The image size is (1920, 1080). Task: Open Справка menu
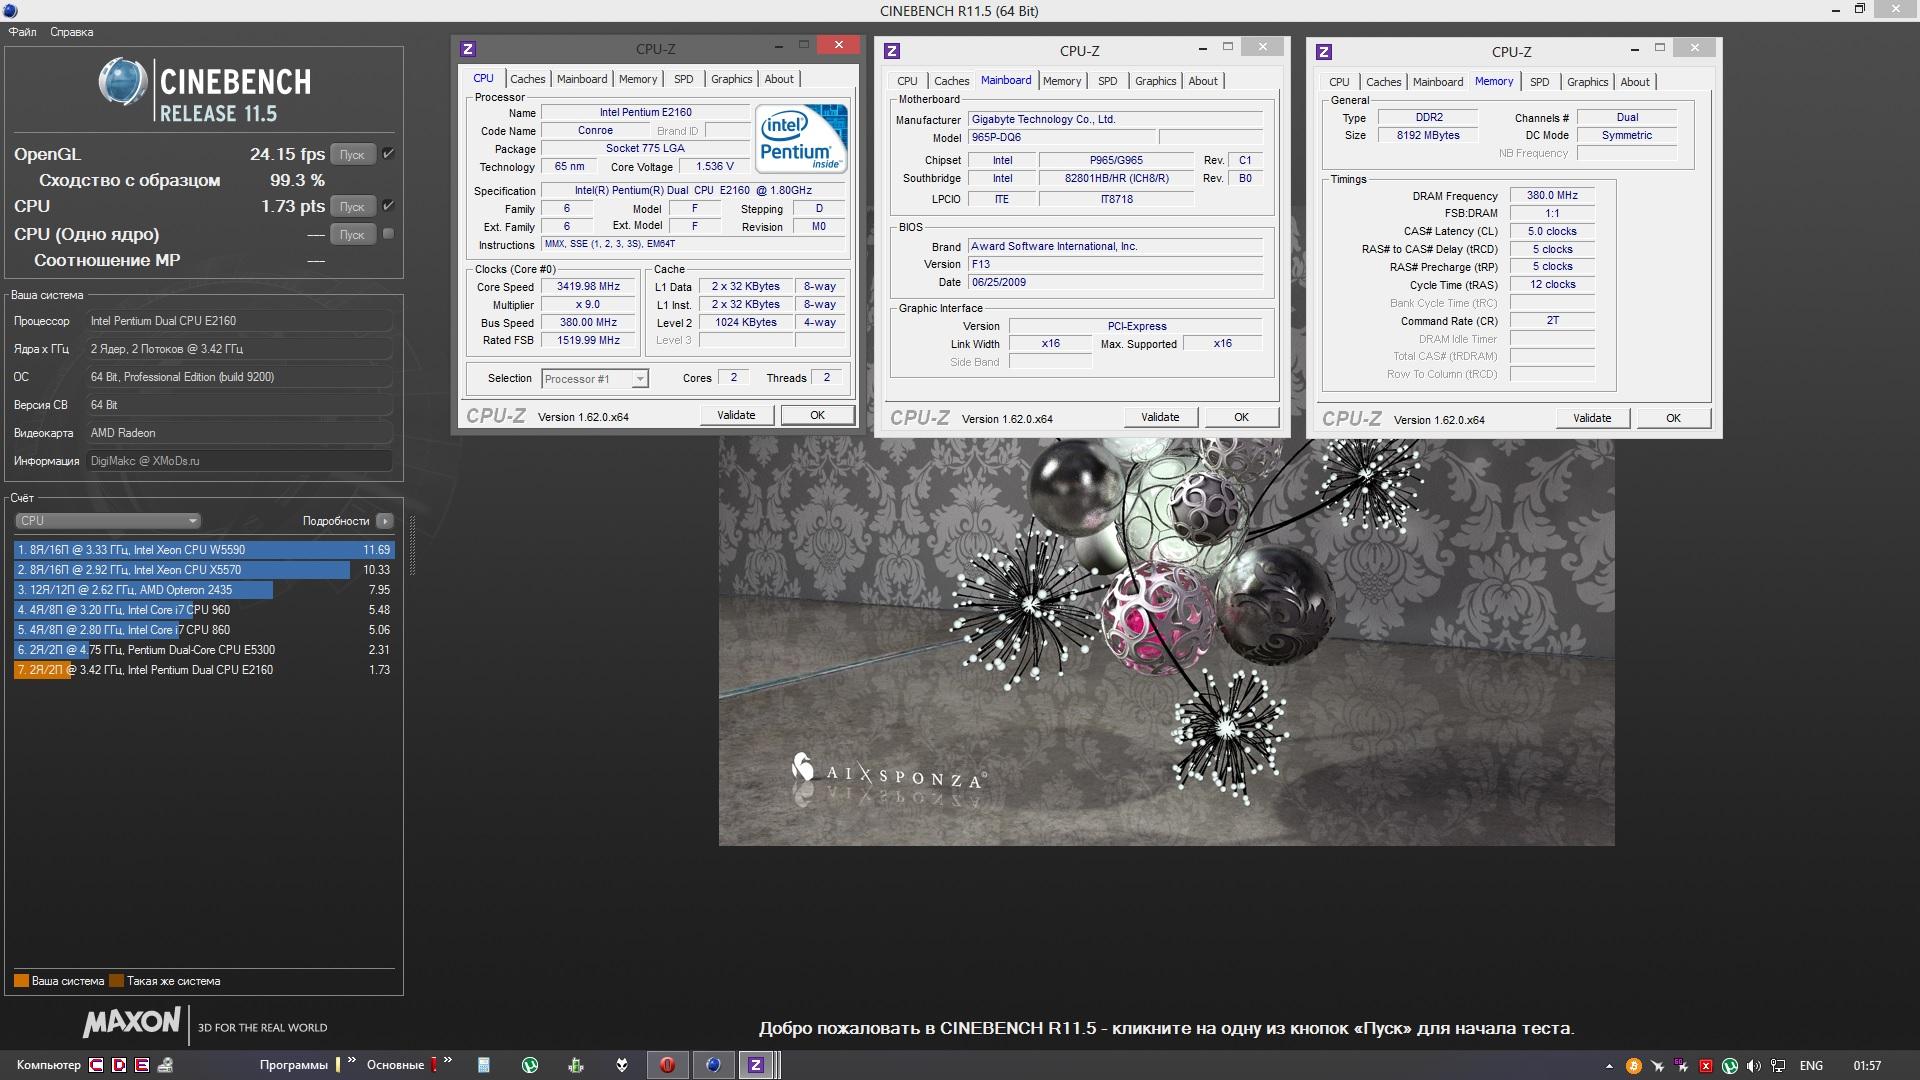pyautogui.click(x=72, y=32)
